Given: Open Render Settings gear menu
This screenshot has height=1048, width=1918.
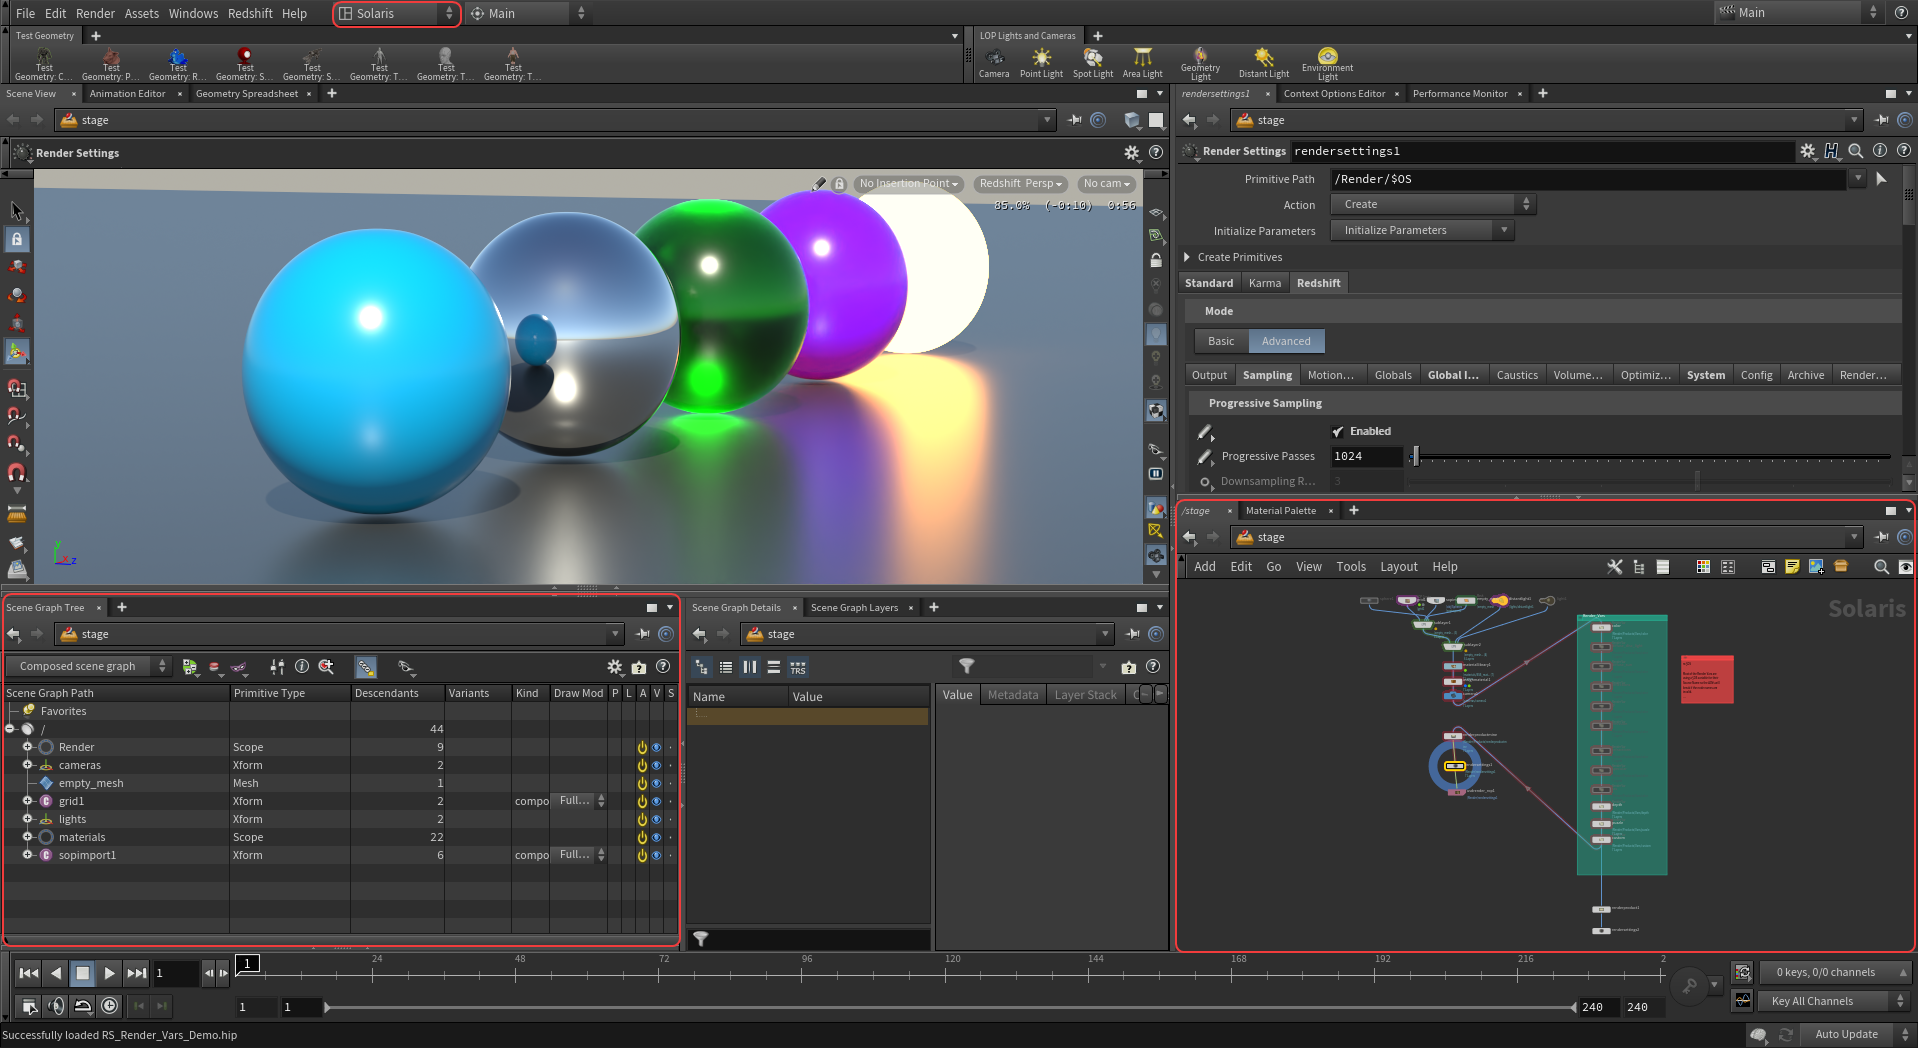Looking at the screenshot, I should [x=1807, y=151].
